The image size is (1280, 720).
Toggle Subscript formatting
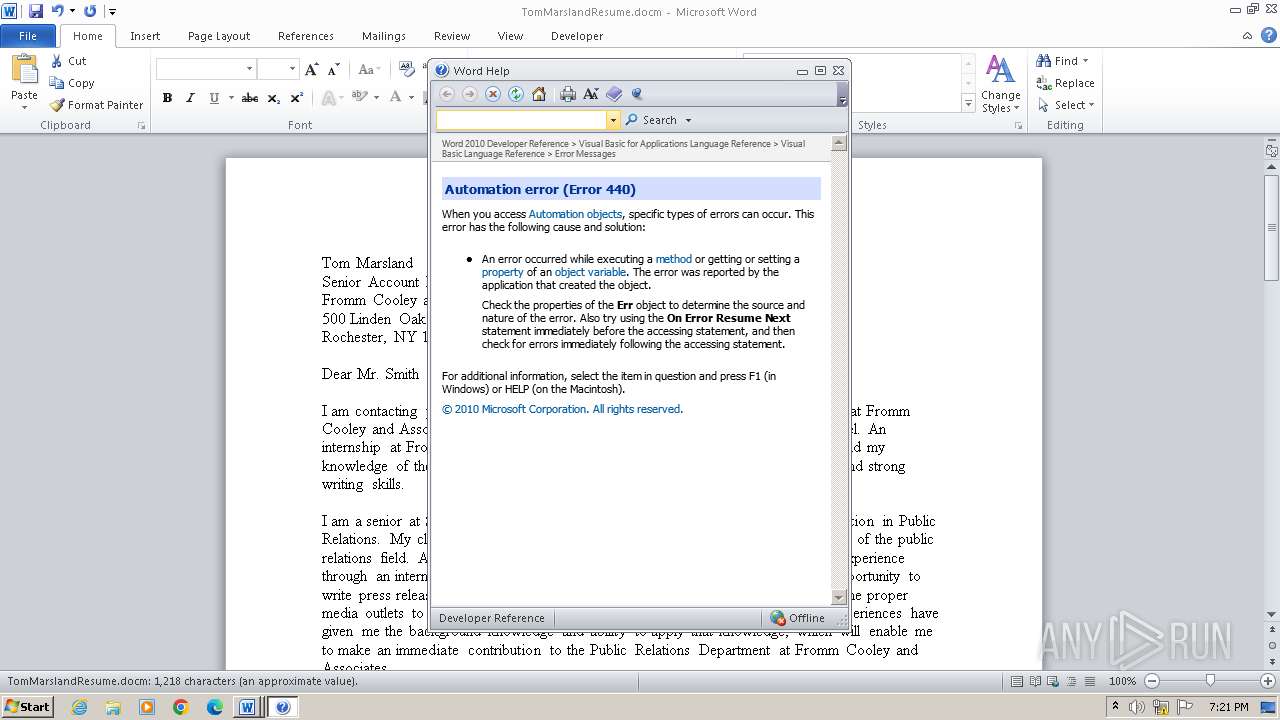click(273, 98)
